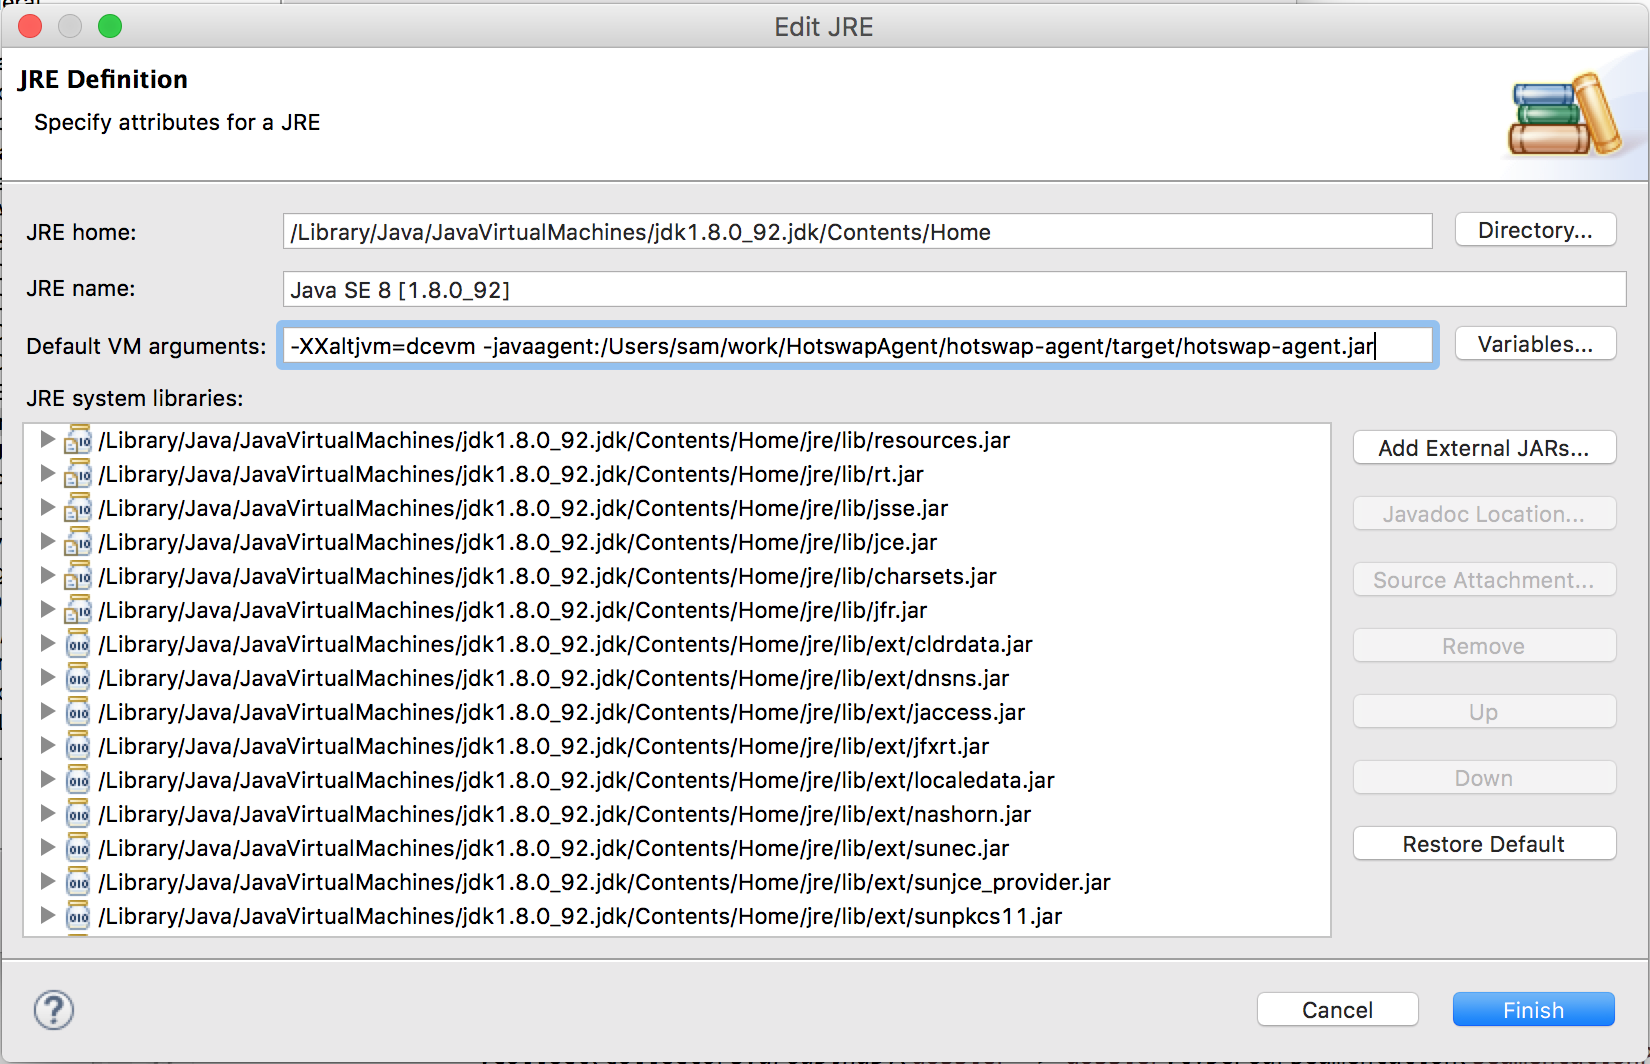Screen dimensions: 1650x1064
Task: Click the jar icon next to cldrdata.jar
Action: (x=78, y=645)
